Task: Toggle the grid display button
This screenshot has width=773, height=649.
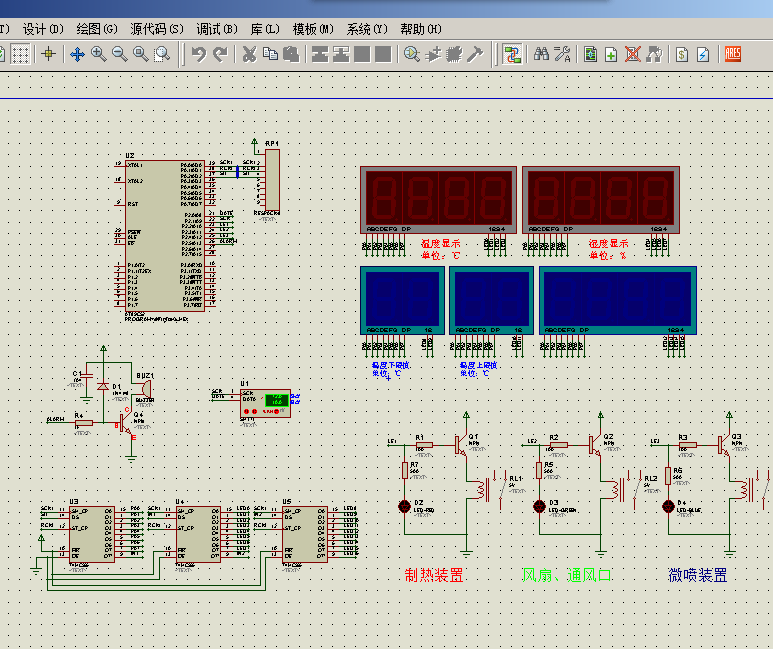Action: point(20,54)
